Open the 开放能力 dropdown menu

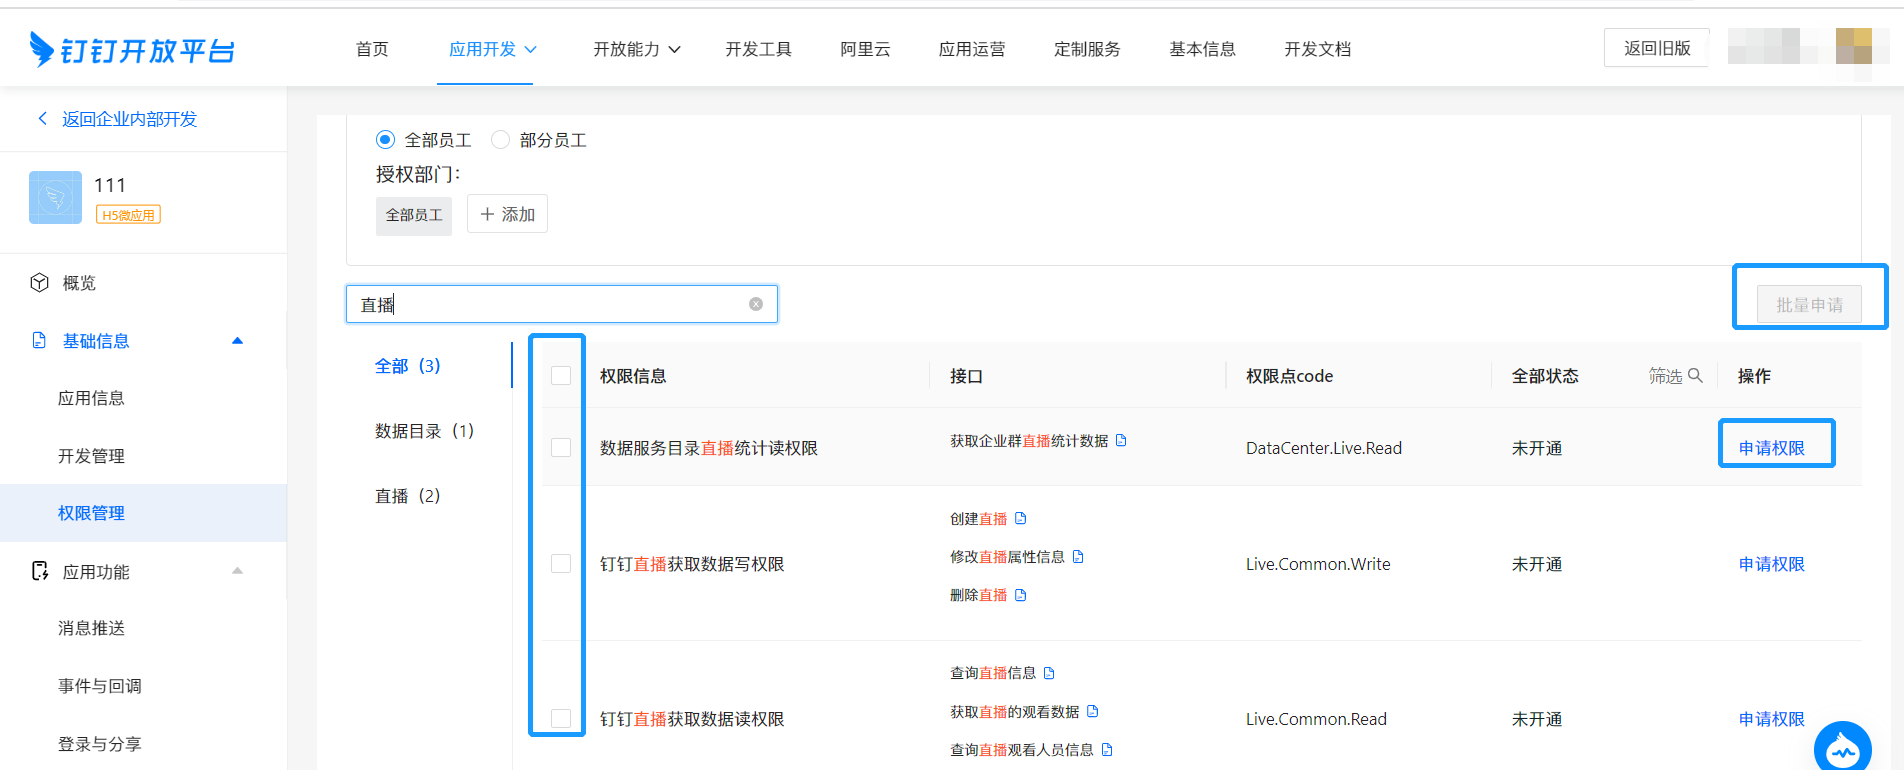tap(636, 49)
